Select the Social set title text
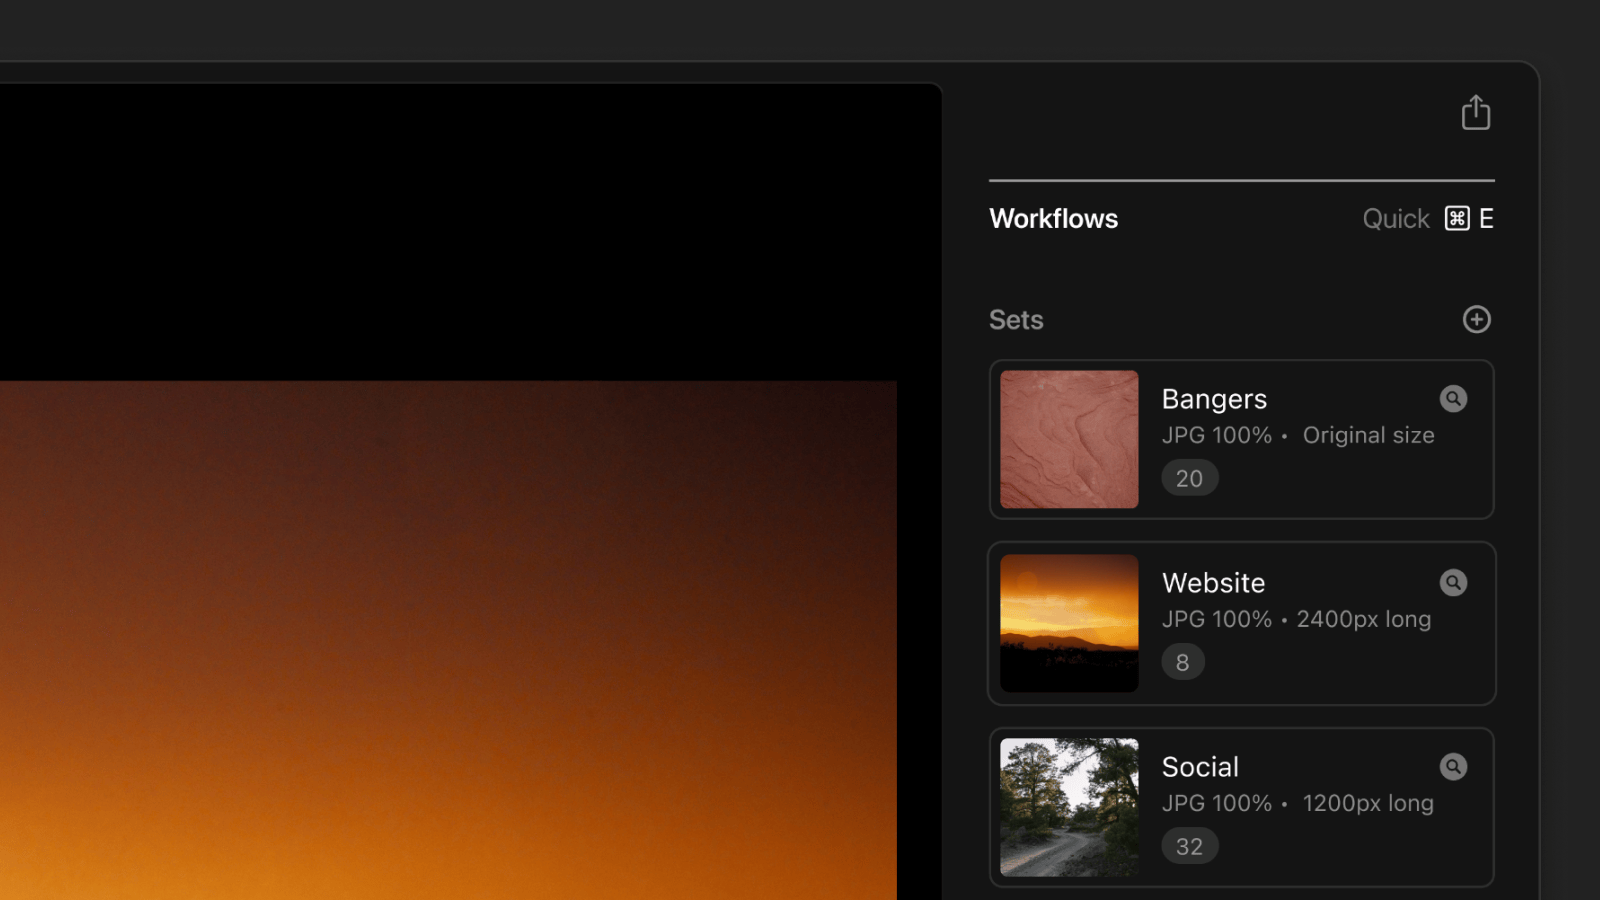The height and width of the screenshot is (900, 1600). click(x=1200, y=766)
